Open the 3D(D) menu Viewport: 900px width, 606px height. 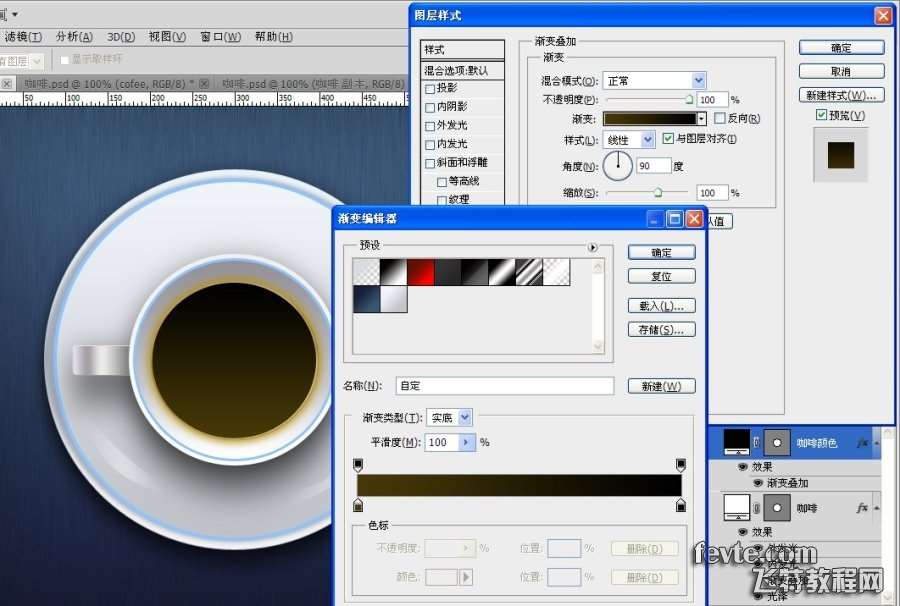[x=121, y=37]
